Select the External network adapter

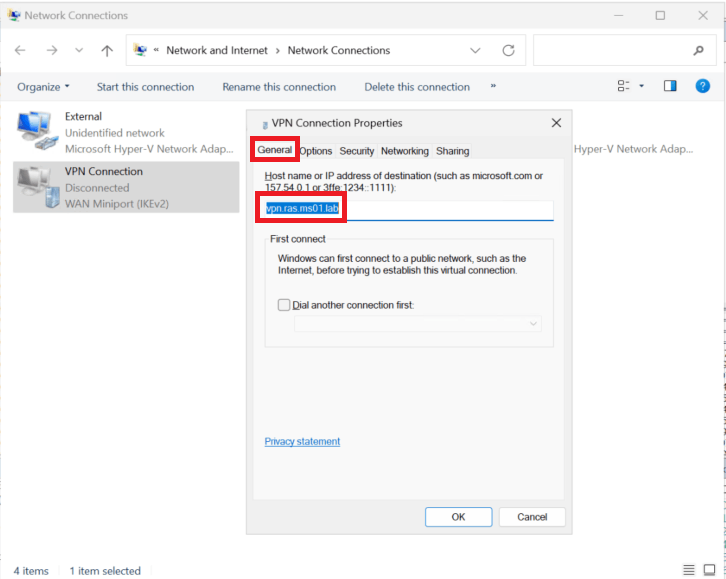(125, 133)
